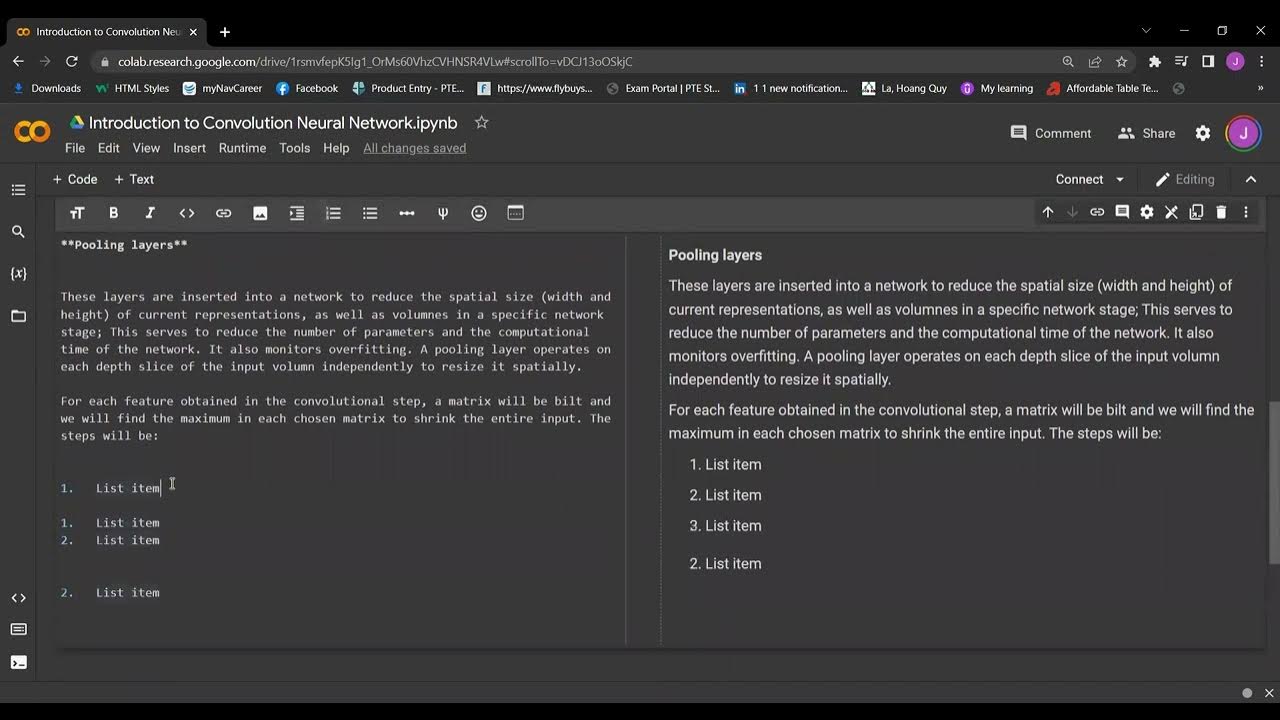1280x720 pixels.
Task: Apply bold formatting to text cell
Action: coord(113,213)
